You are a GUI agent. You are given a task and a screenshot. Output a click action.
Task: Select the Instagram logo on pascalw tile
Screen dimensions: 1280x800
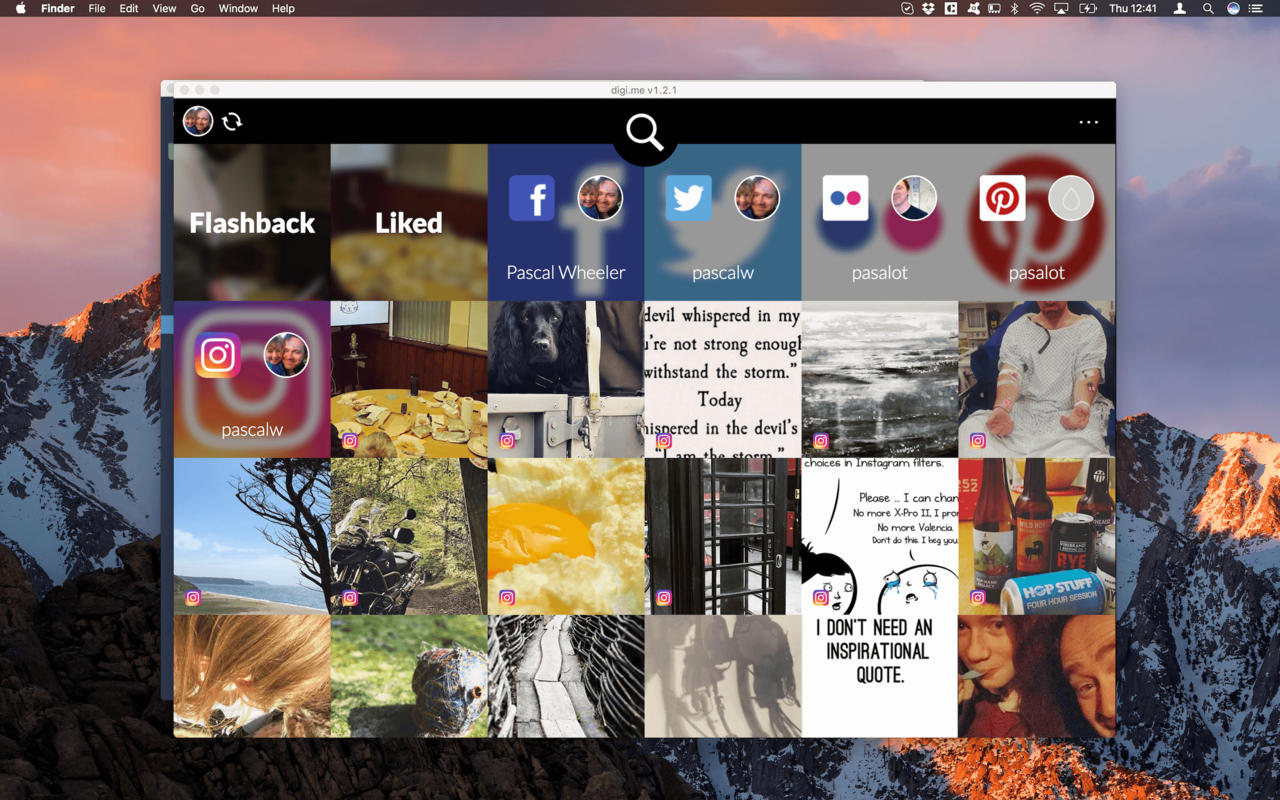coord(218,355)
